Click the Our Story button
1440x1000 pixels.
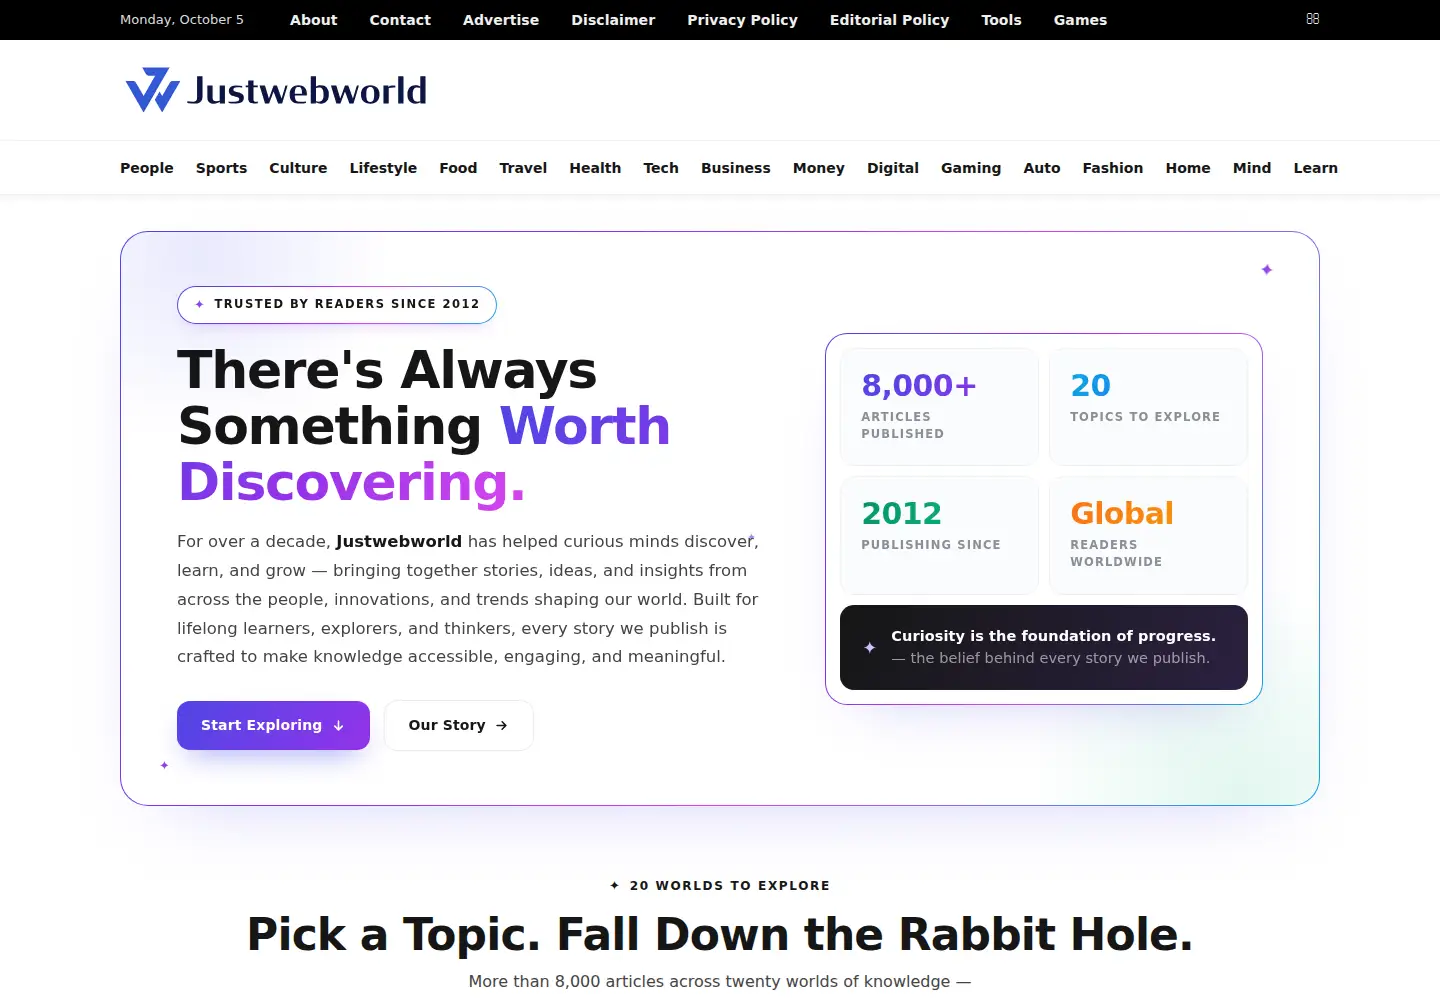pyautogui.click(x=459, y=725)
